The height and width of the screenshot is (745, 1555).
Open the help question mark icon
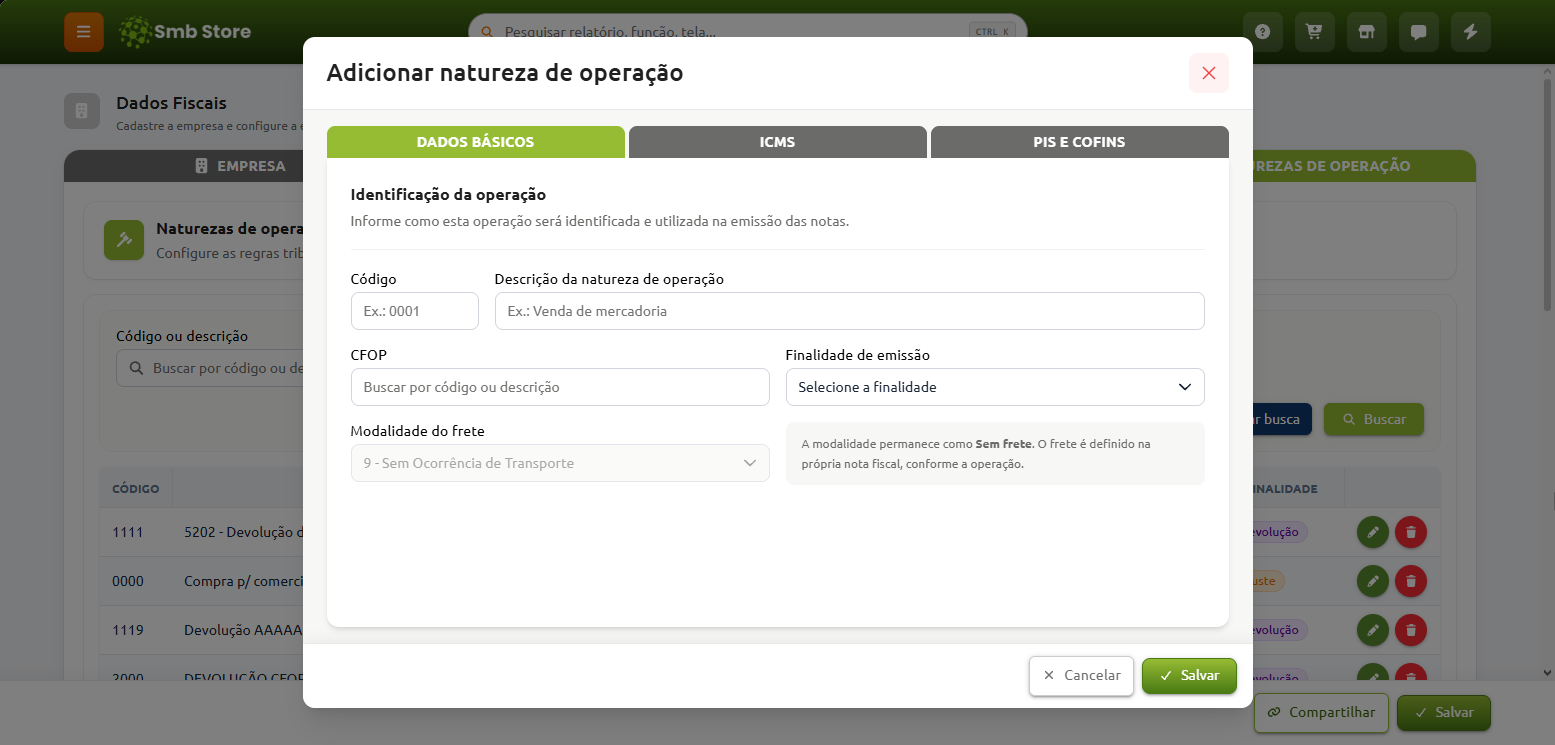[x=1262, y=32]
